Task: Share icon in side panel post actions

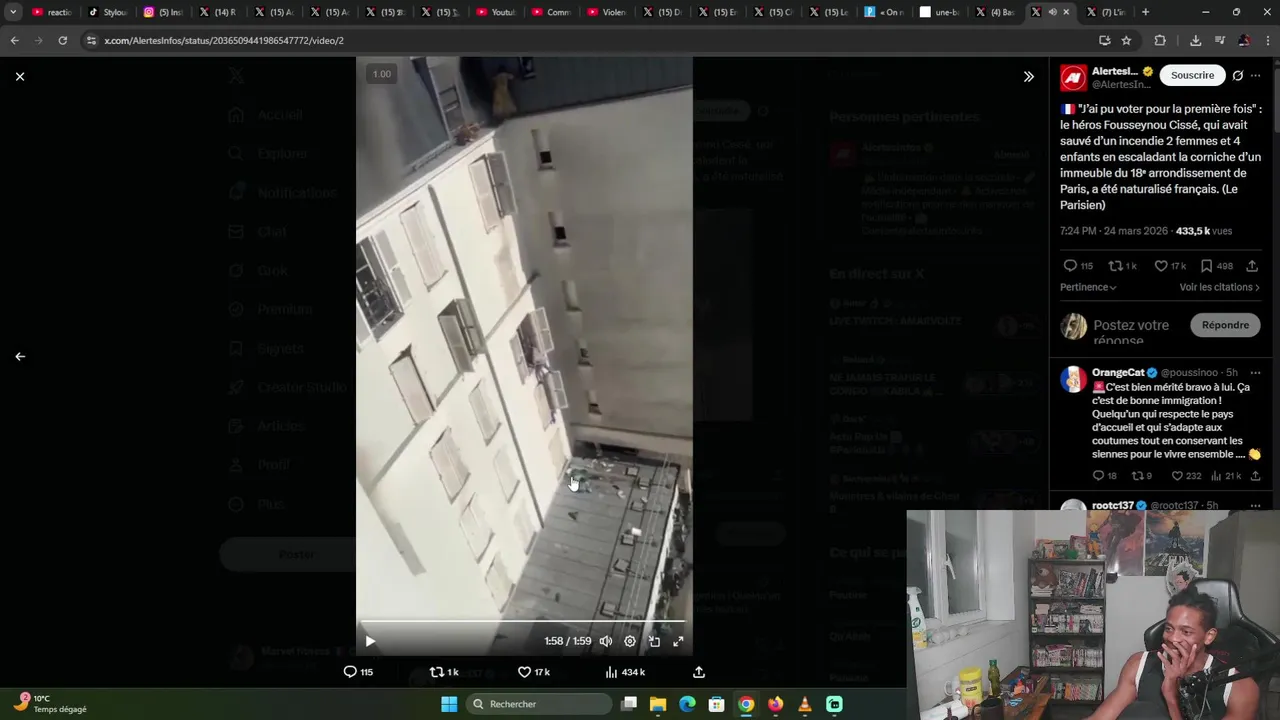Action: coord(1252,266)
